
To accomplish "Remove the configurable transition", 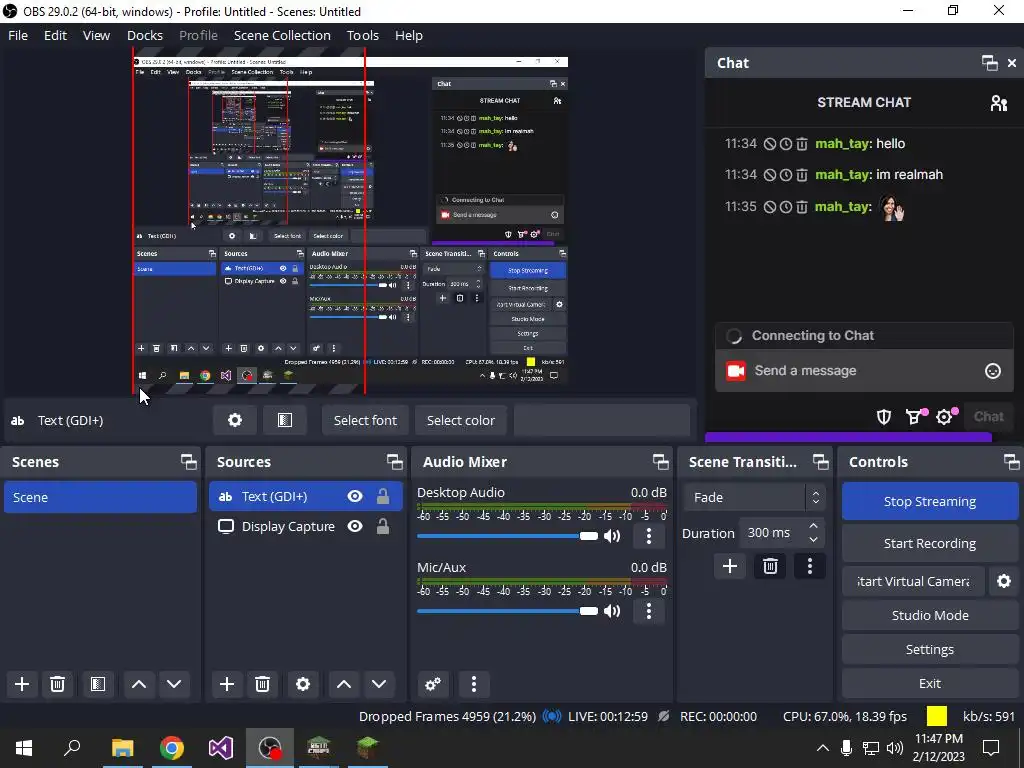I will pos(770,566).
